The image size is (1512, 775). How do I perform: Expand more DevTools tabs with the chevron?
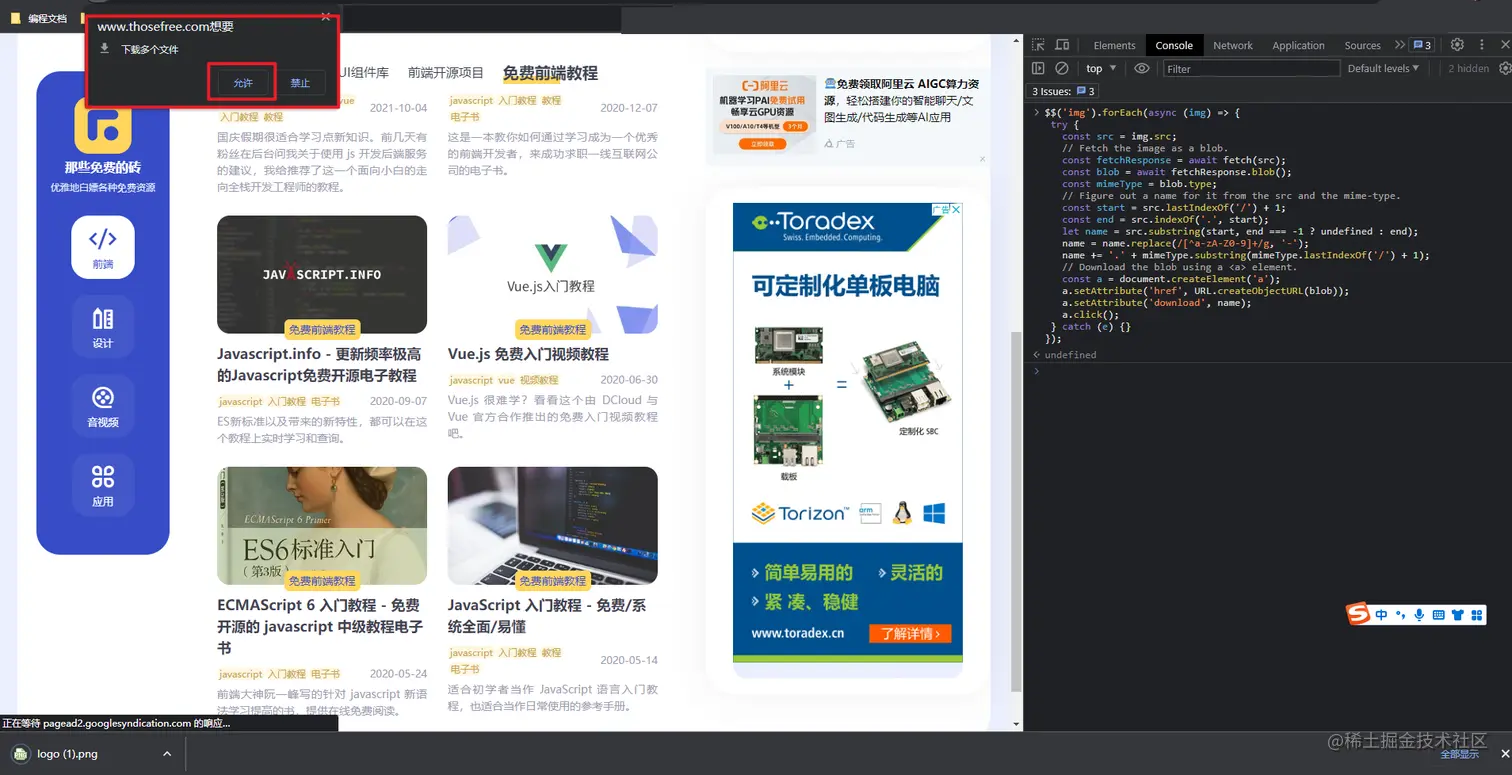pyautogui.click(x=1400, y=45)
